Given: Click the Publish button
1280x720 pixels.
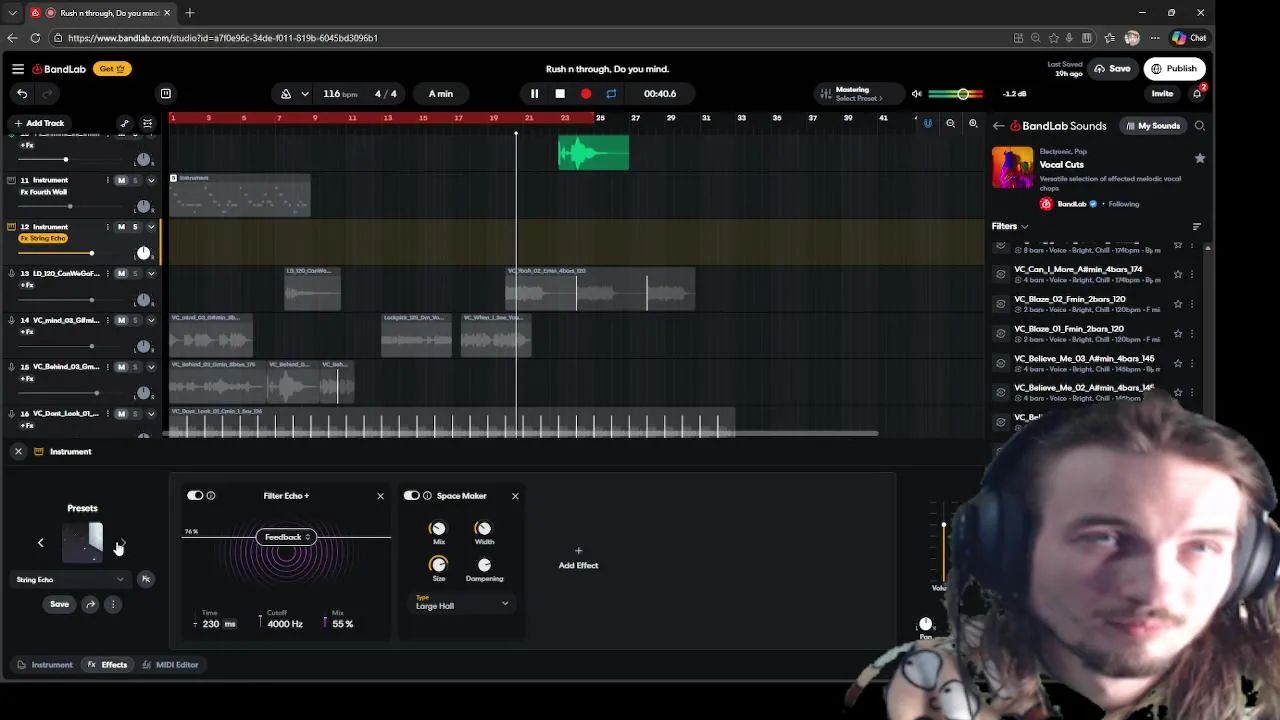Looking at the screenshot, I should tap(1174, 69).
